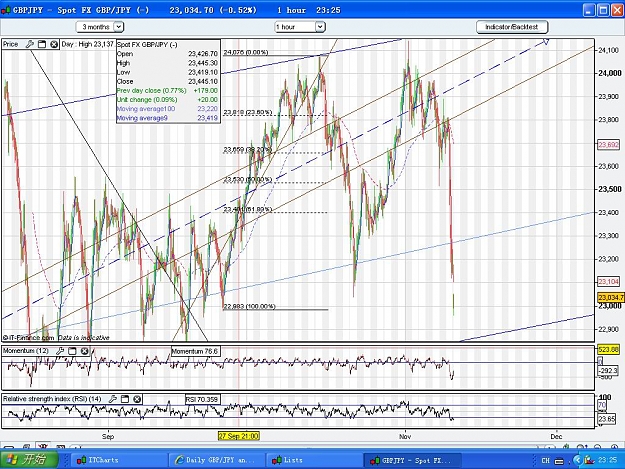
Task: Select GBPJPY Spot FX taskbar button
Action: [x=412, y=460]
